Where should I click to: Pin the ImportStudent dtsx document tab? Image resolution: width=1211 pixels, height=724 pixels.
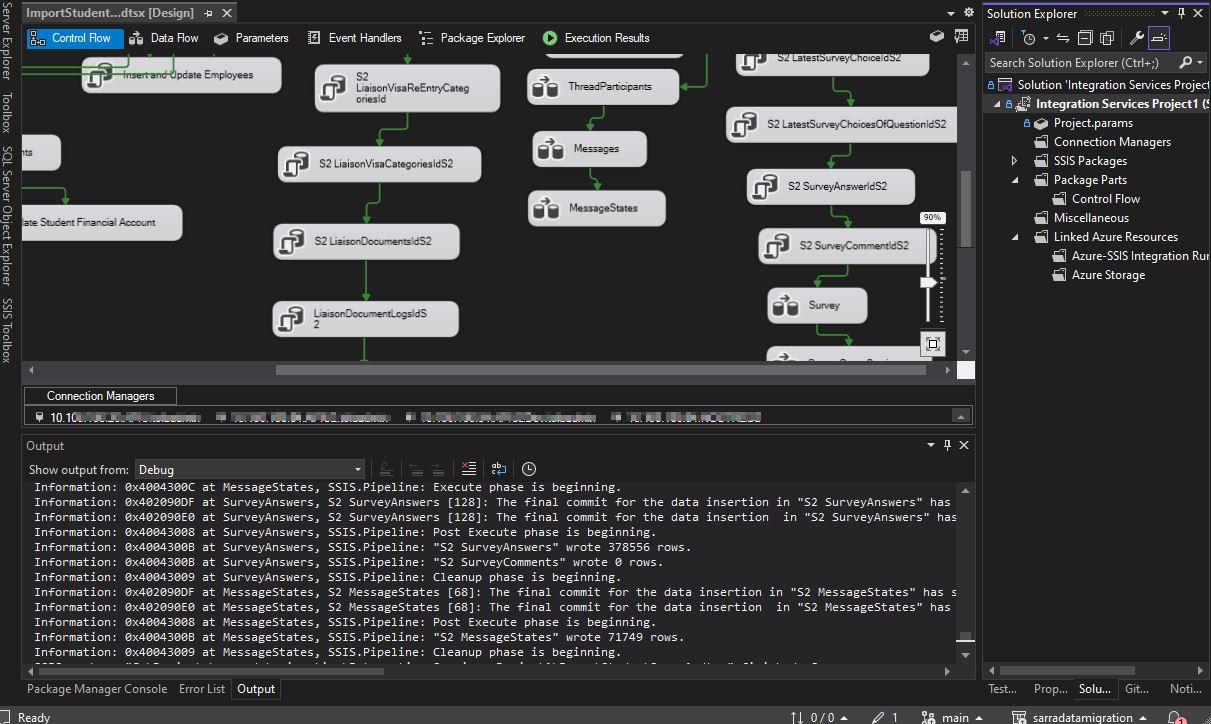208,13
